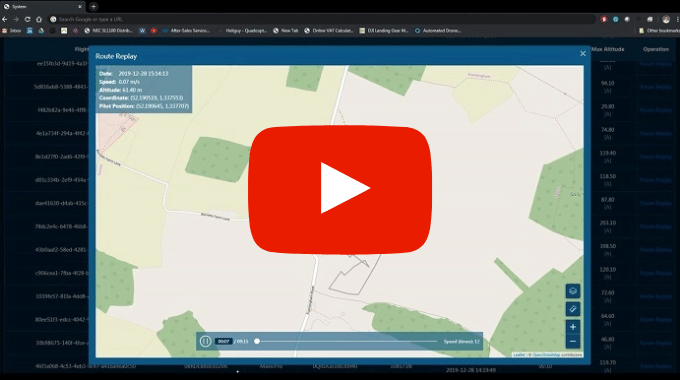Click the 00:07 current time field
680x380 pixels.
(x=224, y=341)
